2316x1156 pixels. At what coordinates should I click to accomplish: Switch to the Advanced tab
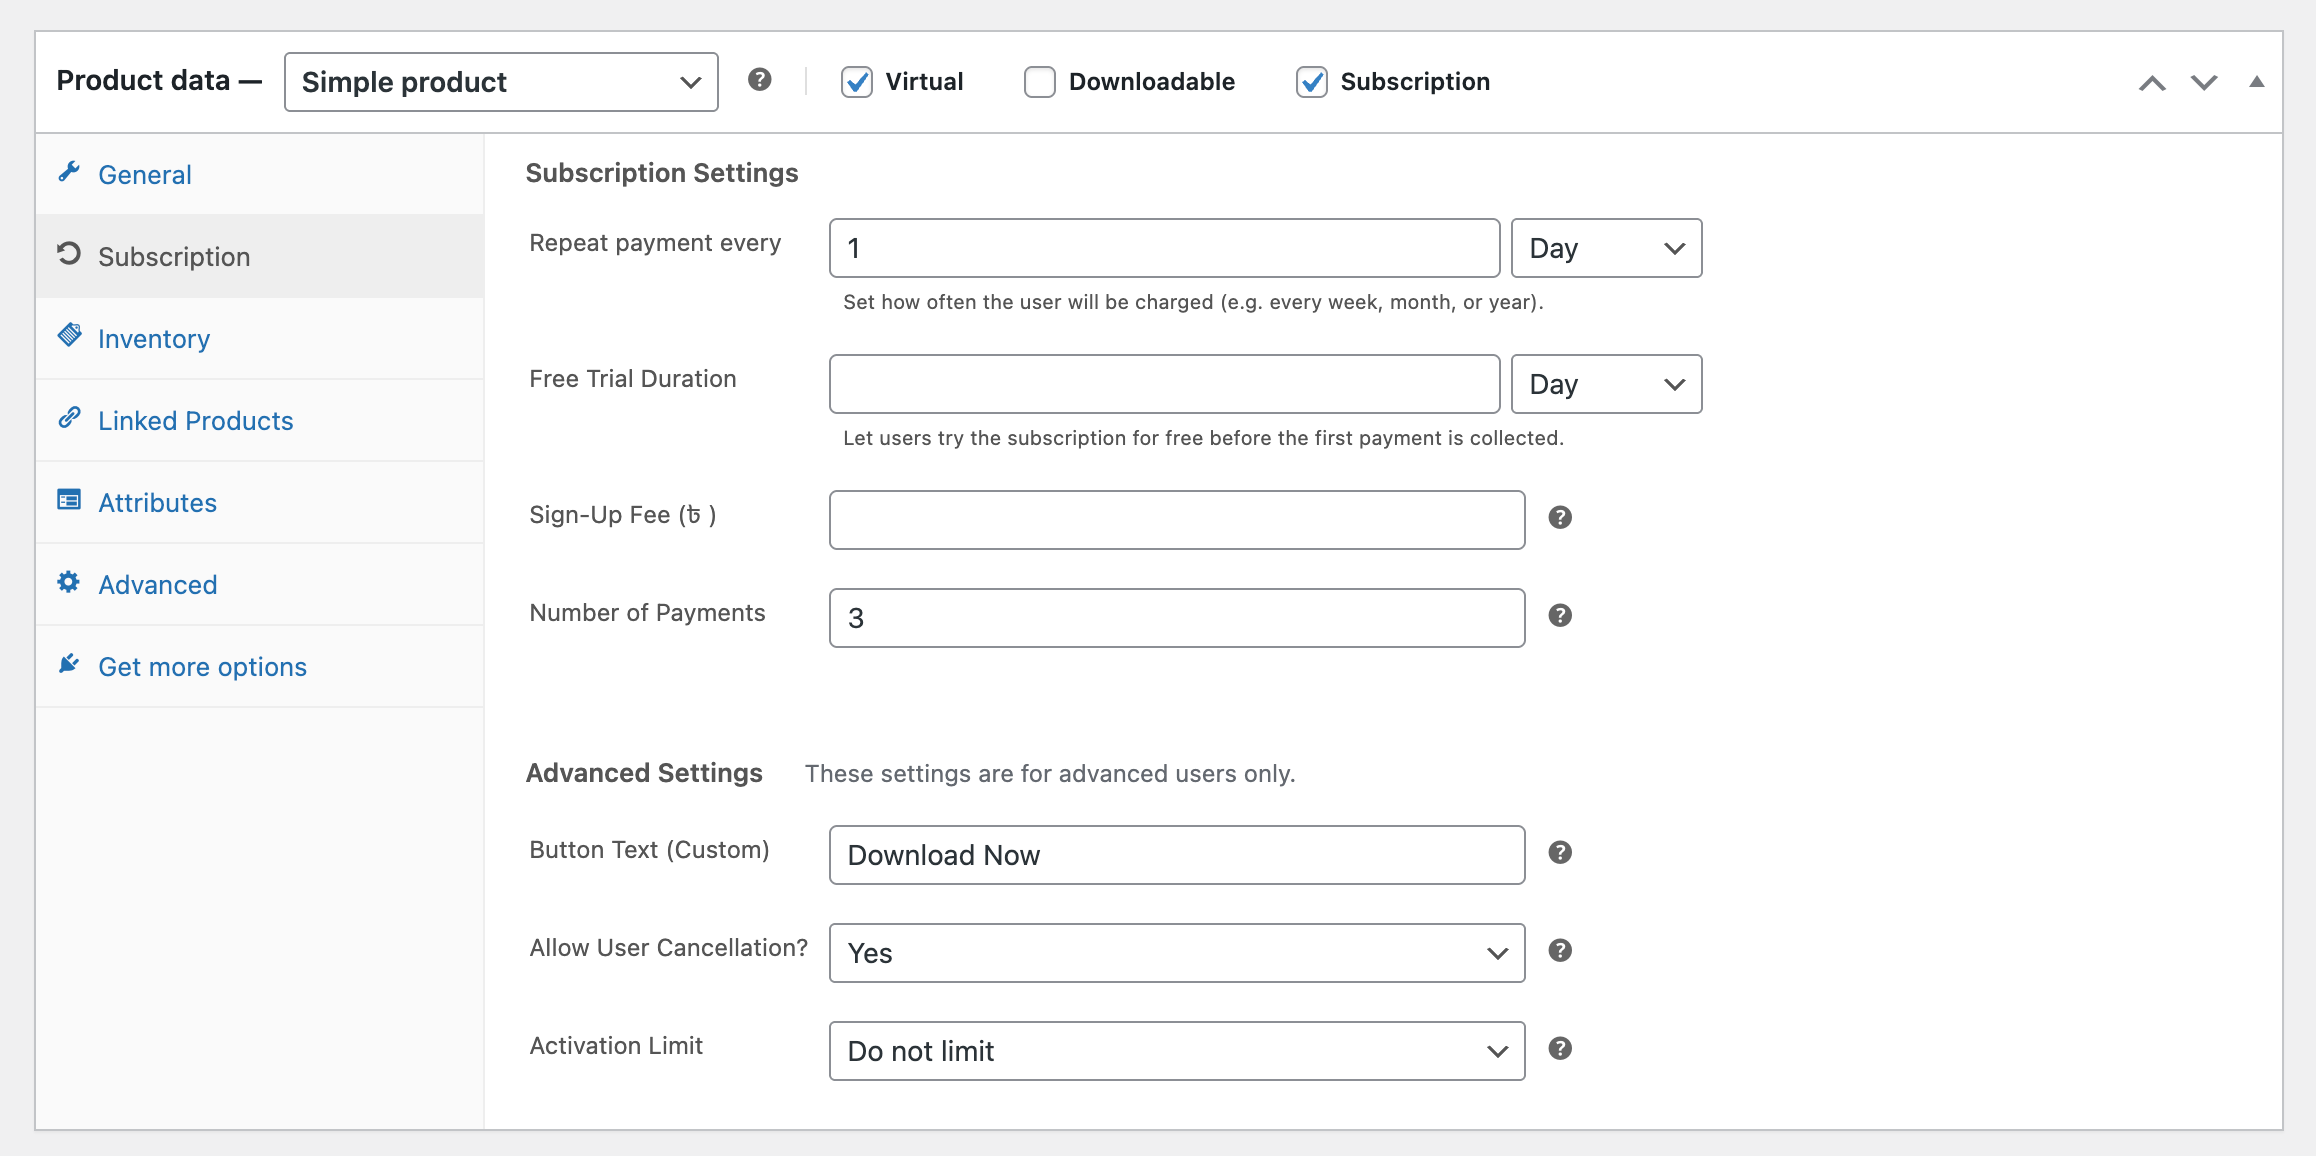click(x=260, y=584)
